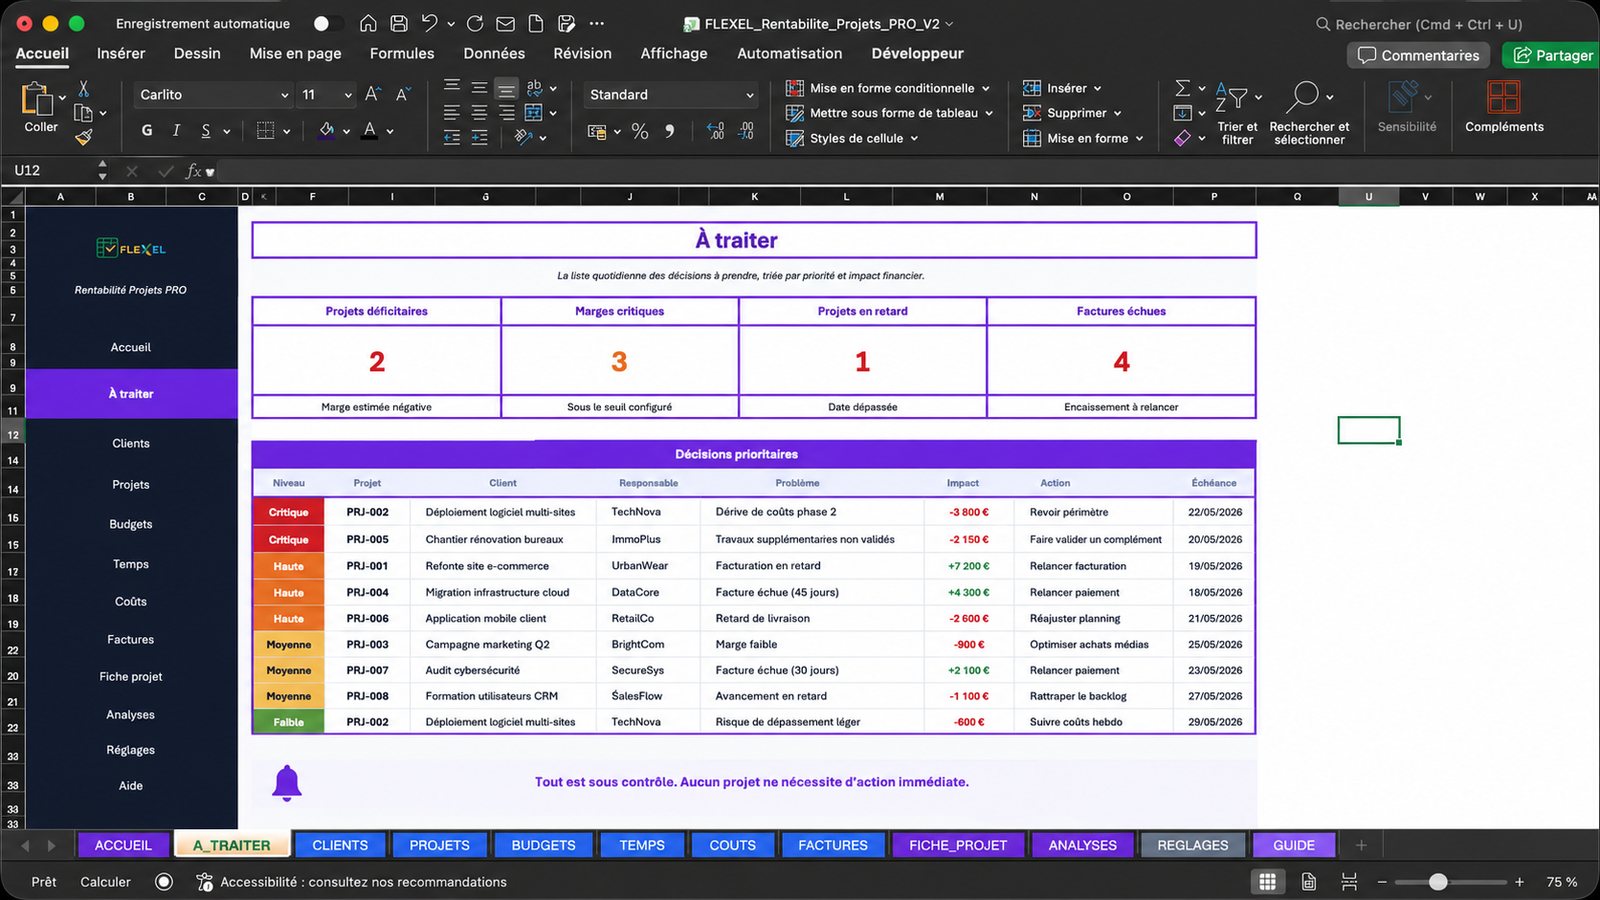Viewport: 1600px width, 900px height.
Task: Click the Format Painter brush icon
Action: (x=84, y=137)
